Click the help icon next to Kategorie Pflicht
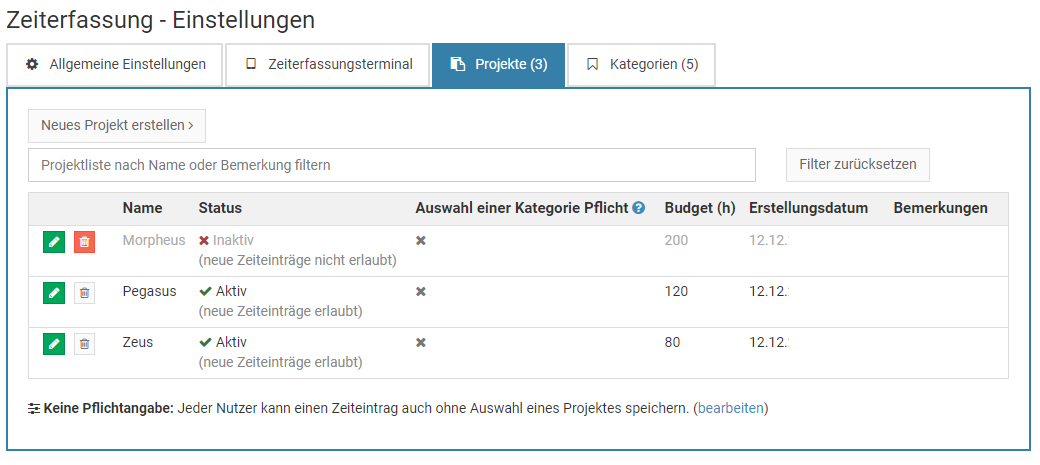 pos(639,208)
